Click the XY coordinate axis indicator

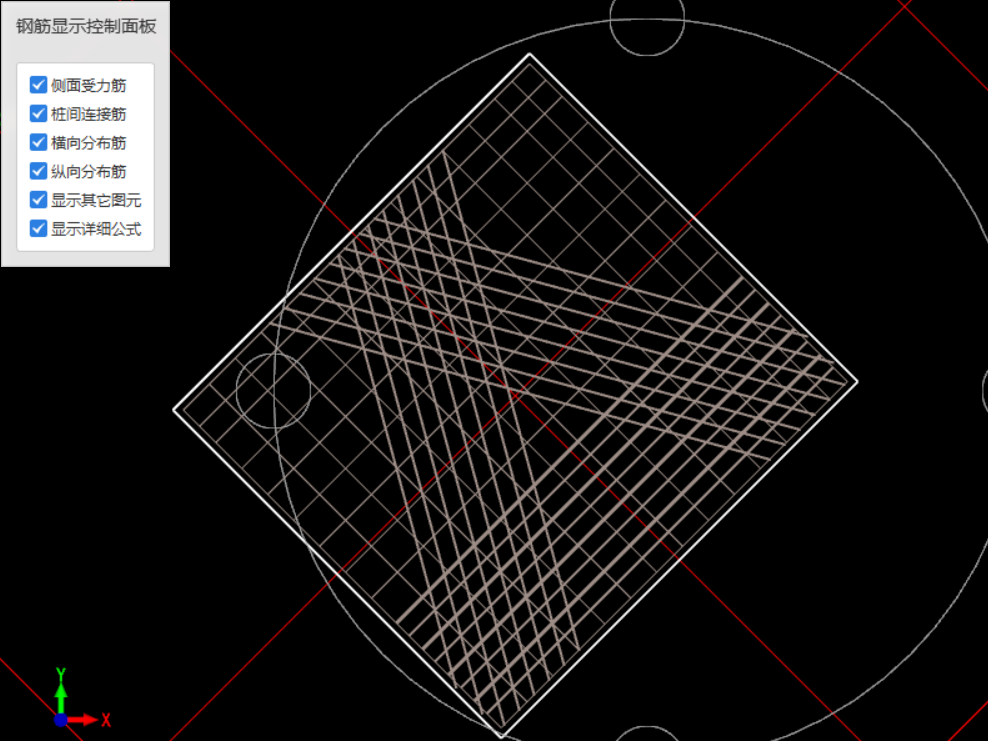pos(81,698)
